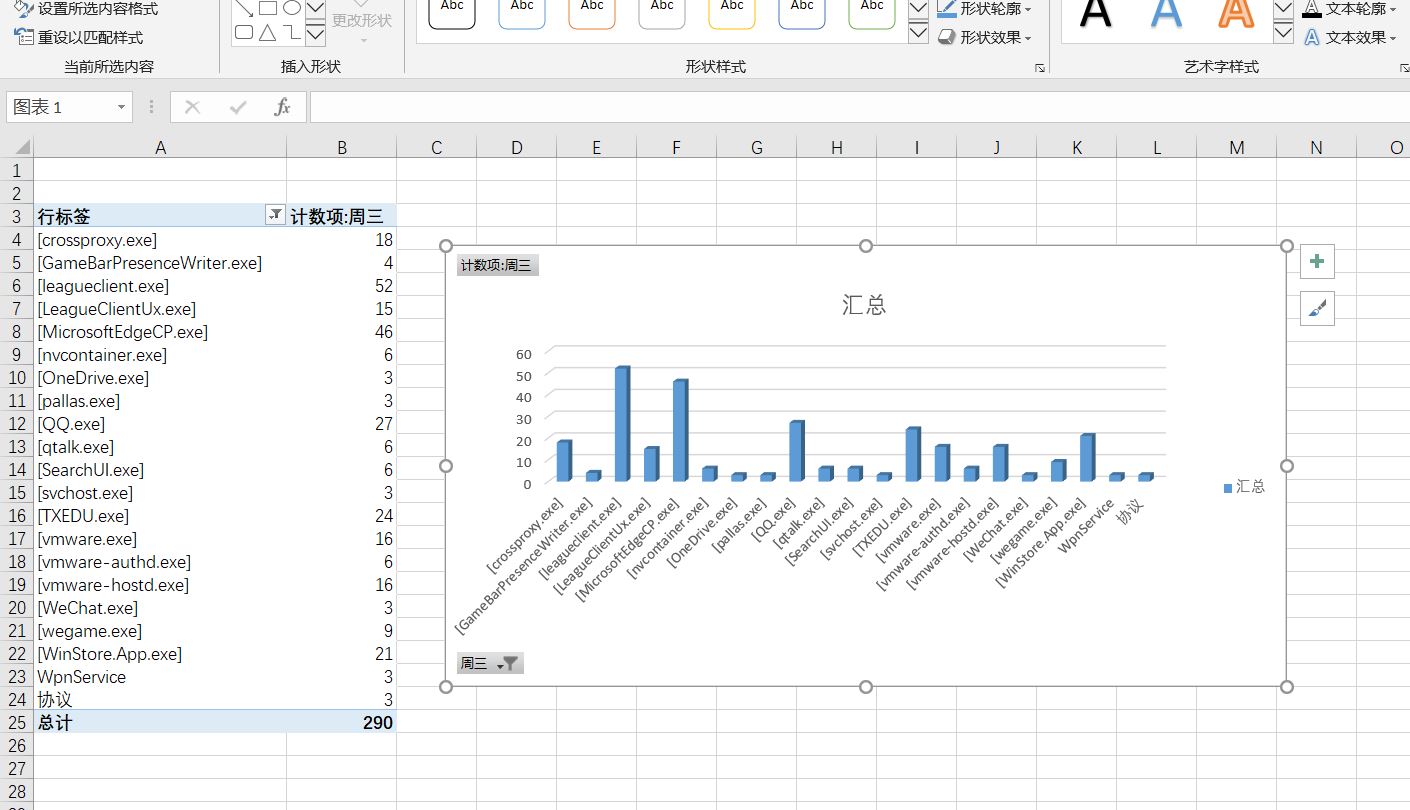Expand the WordArt styles gallery
This screenshot has width=1410, height=810.
pos(1284,34)
